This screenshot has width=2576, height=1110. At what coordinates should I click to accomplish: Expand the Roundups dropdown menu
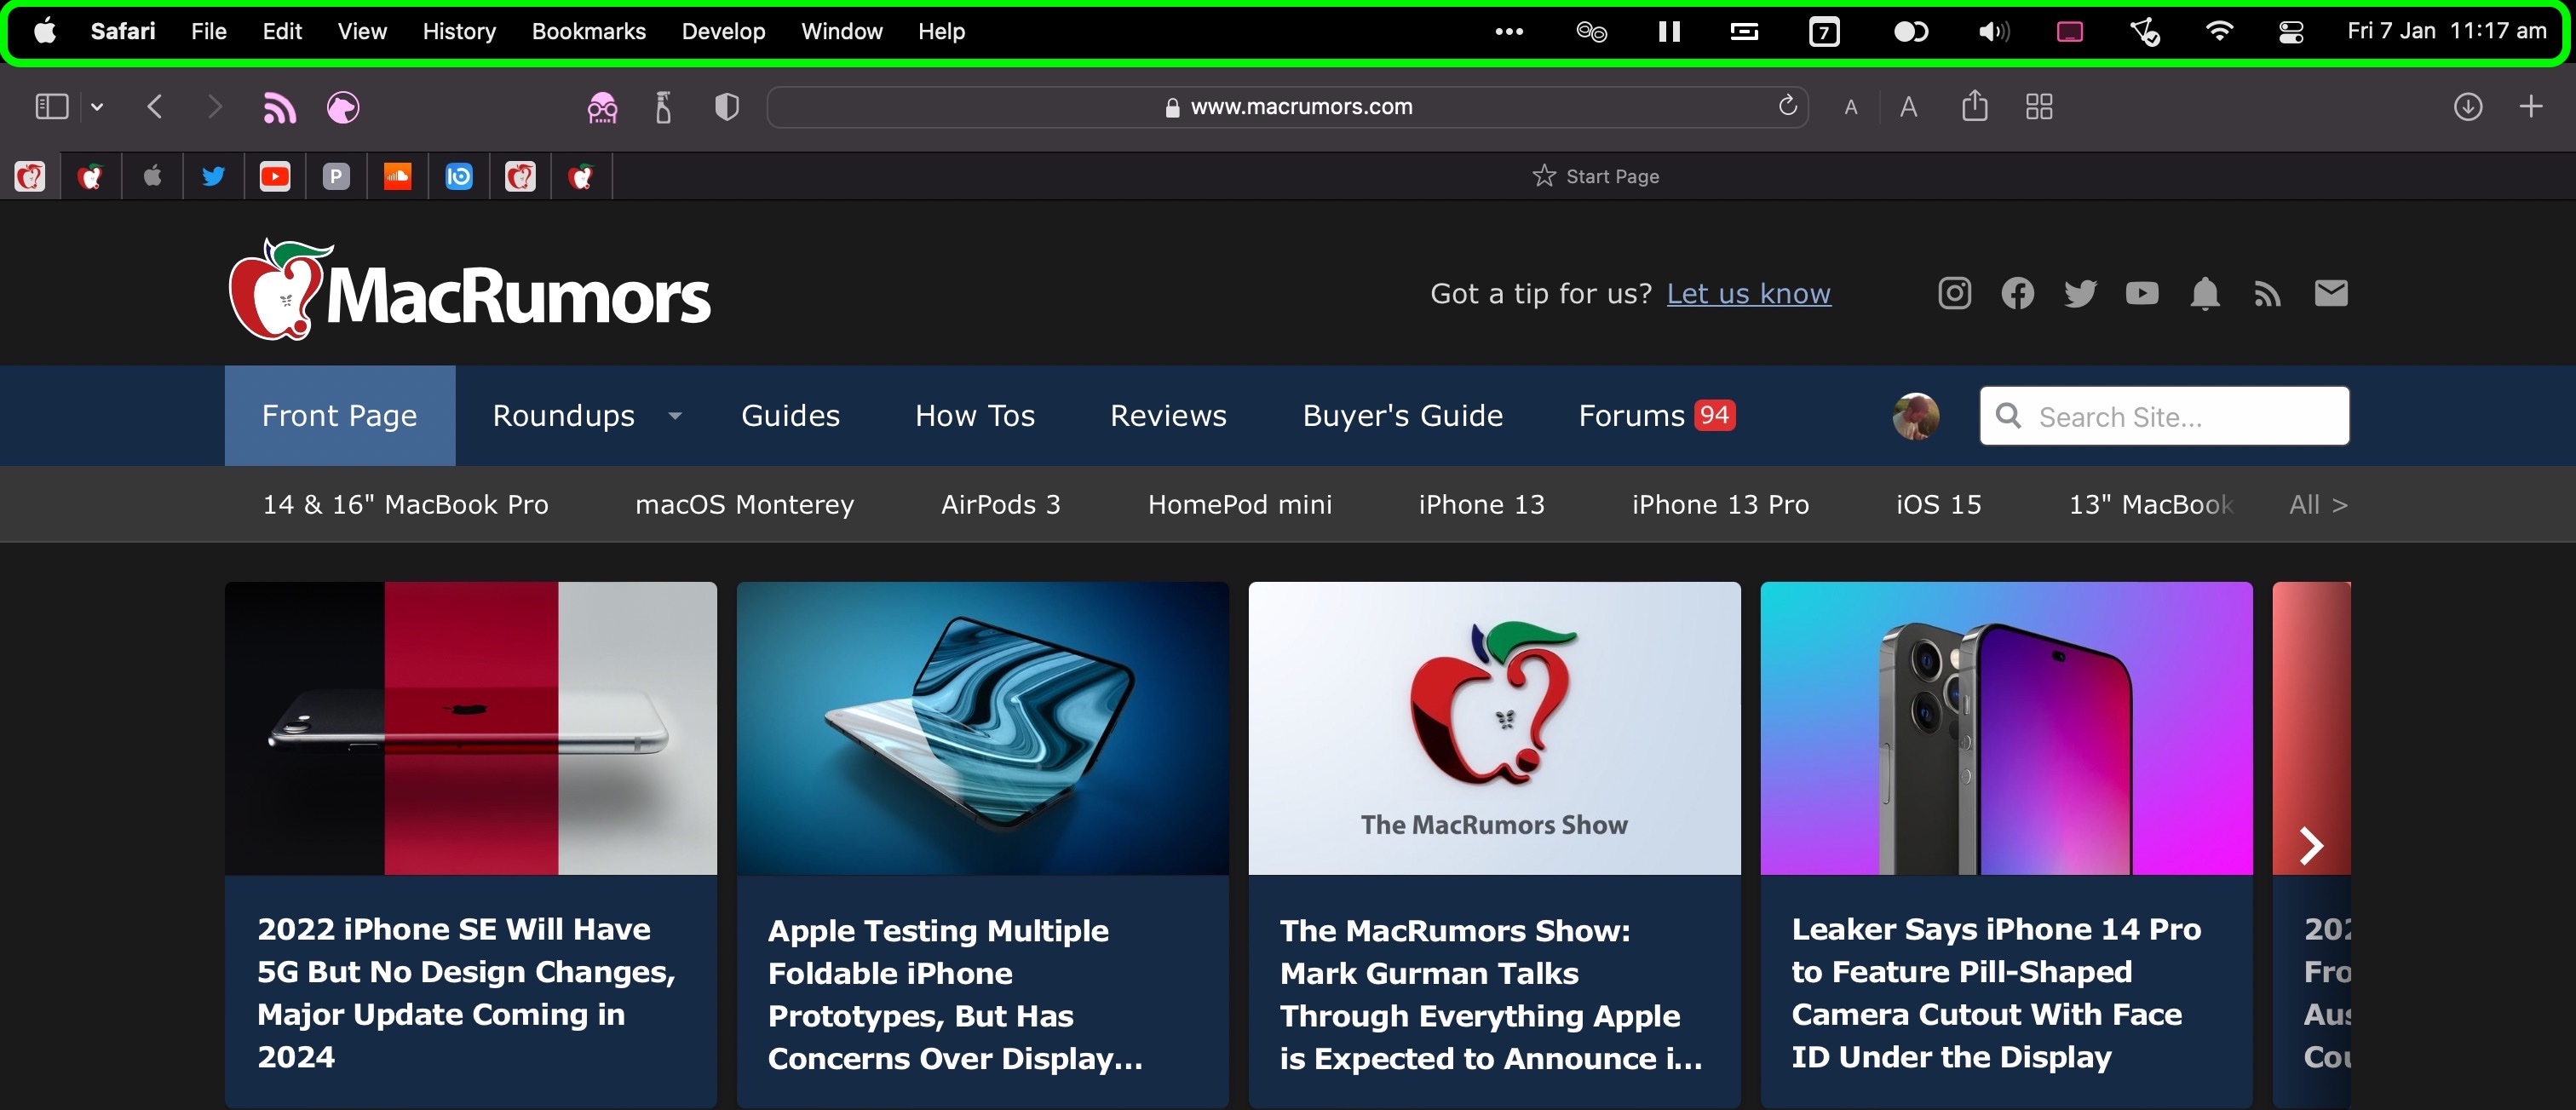(676, 416)
